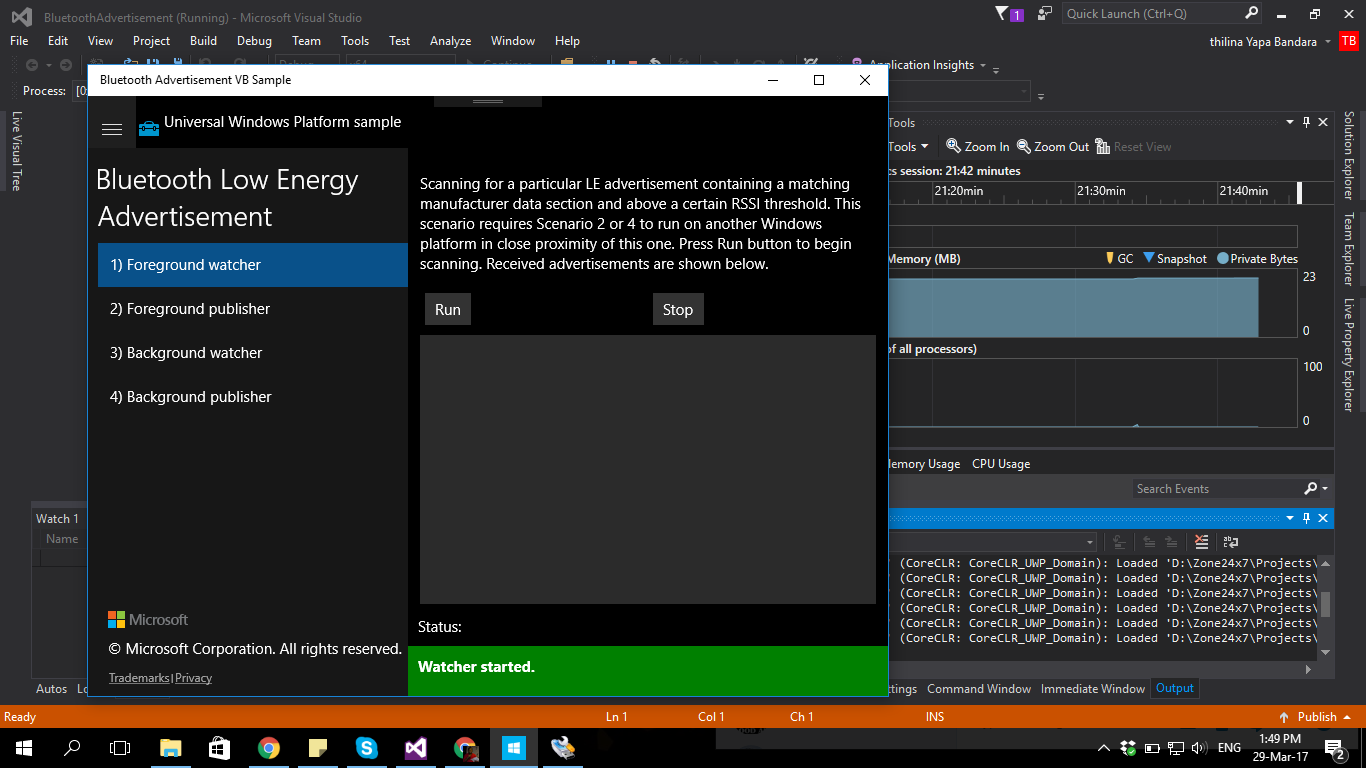Click the volume icon in the system tray

point(1199,747)
